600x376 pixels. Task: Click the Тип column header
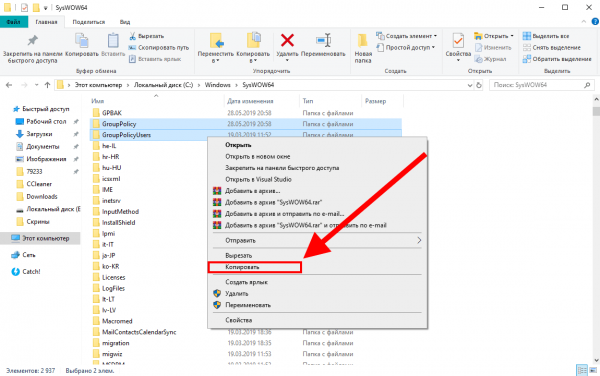pyautogui.click(x=308, y=101)
